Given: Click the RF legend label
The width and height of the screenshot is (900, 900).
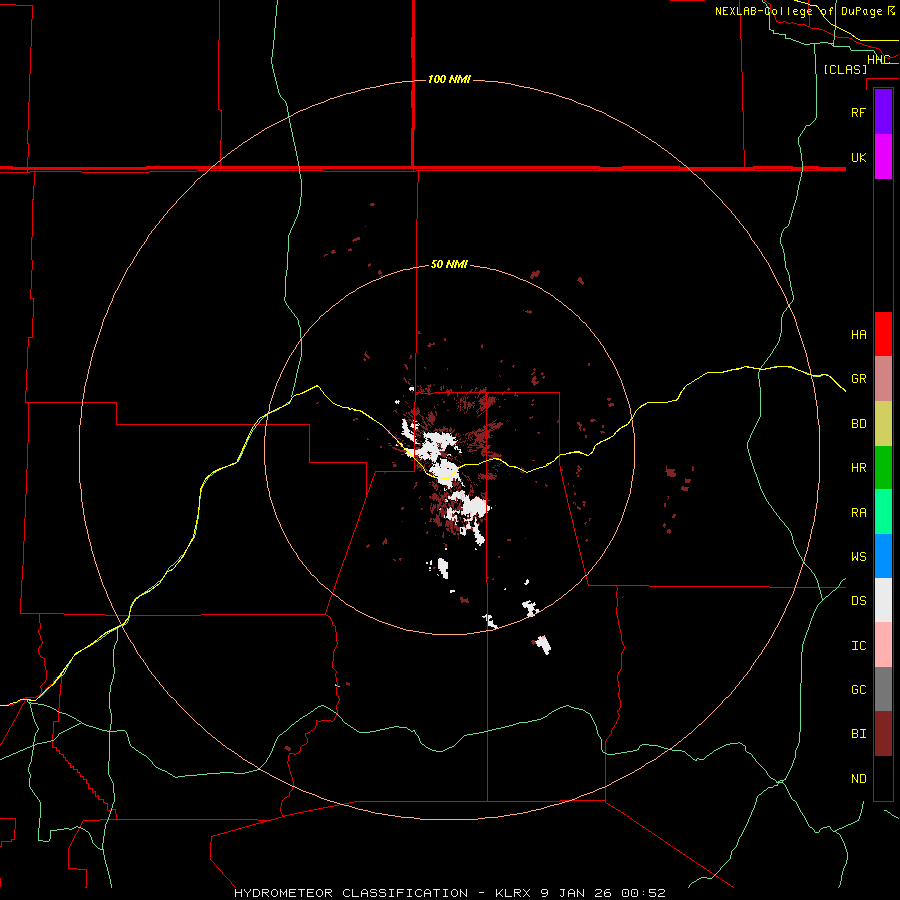Looking at the screenshot, I should click(x=858, y=112).
